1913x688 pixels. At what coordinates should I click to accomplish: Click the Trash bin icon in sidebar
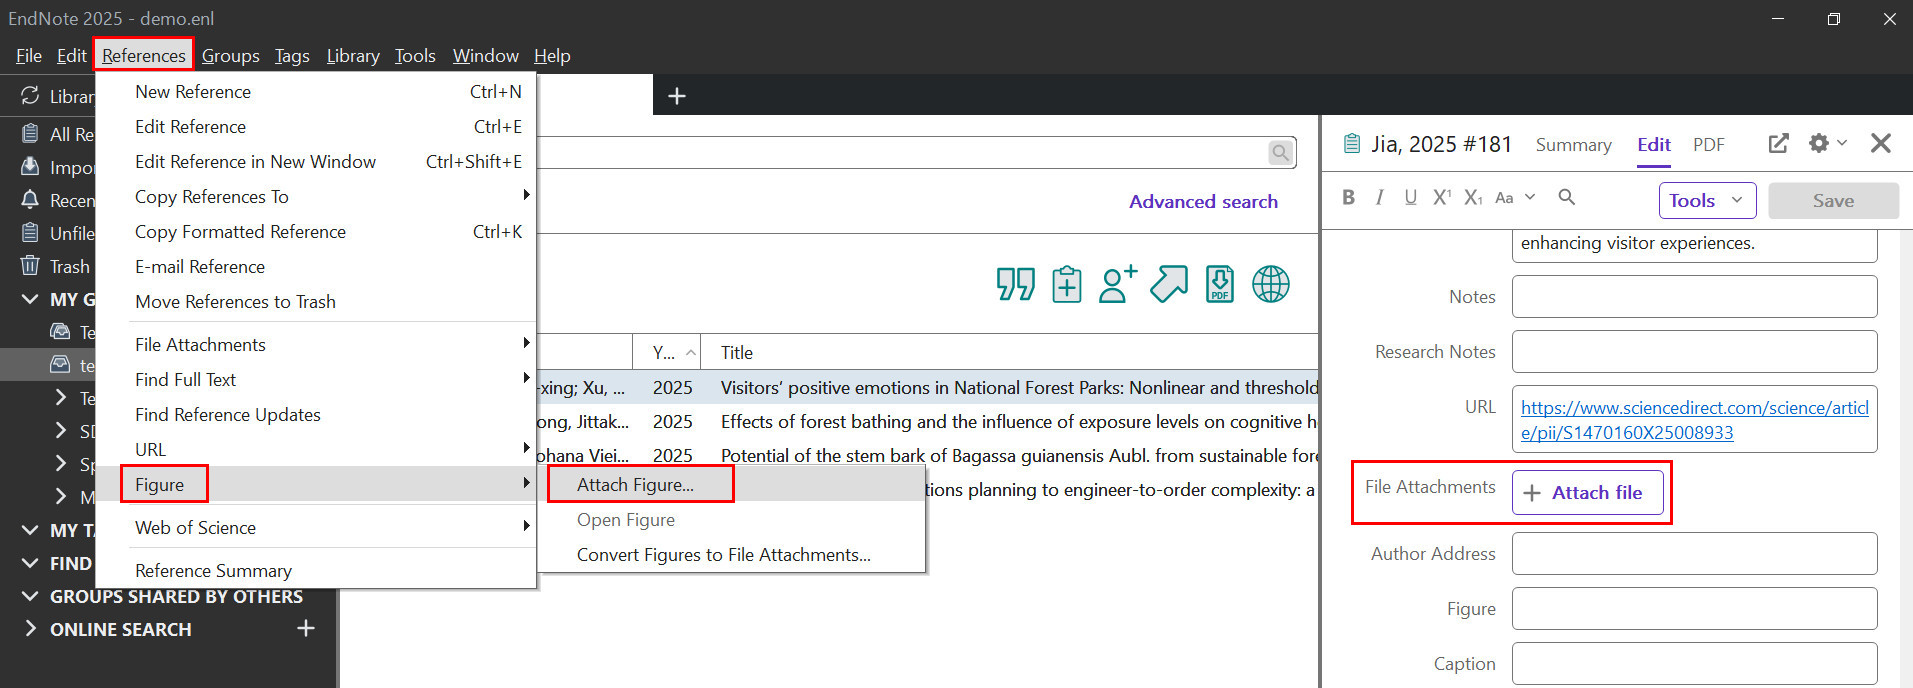coord(30,266)
